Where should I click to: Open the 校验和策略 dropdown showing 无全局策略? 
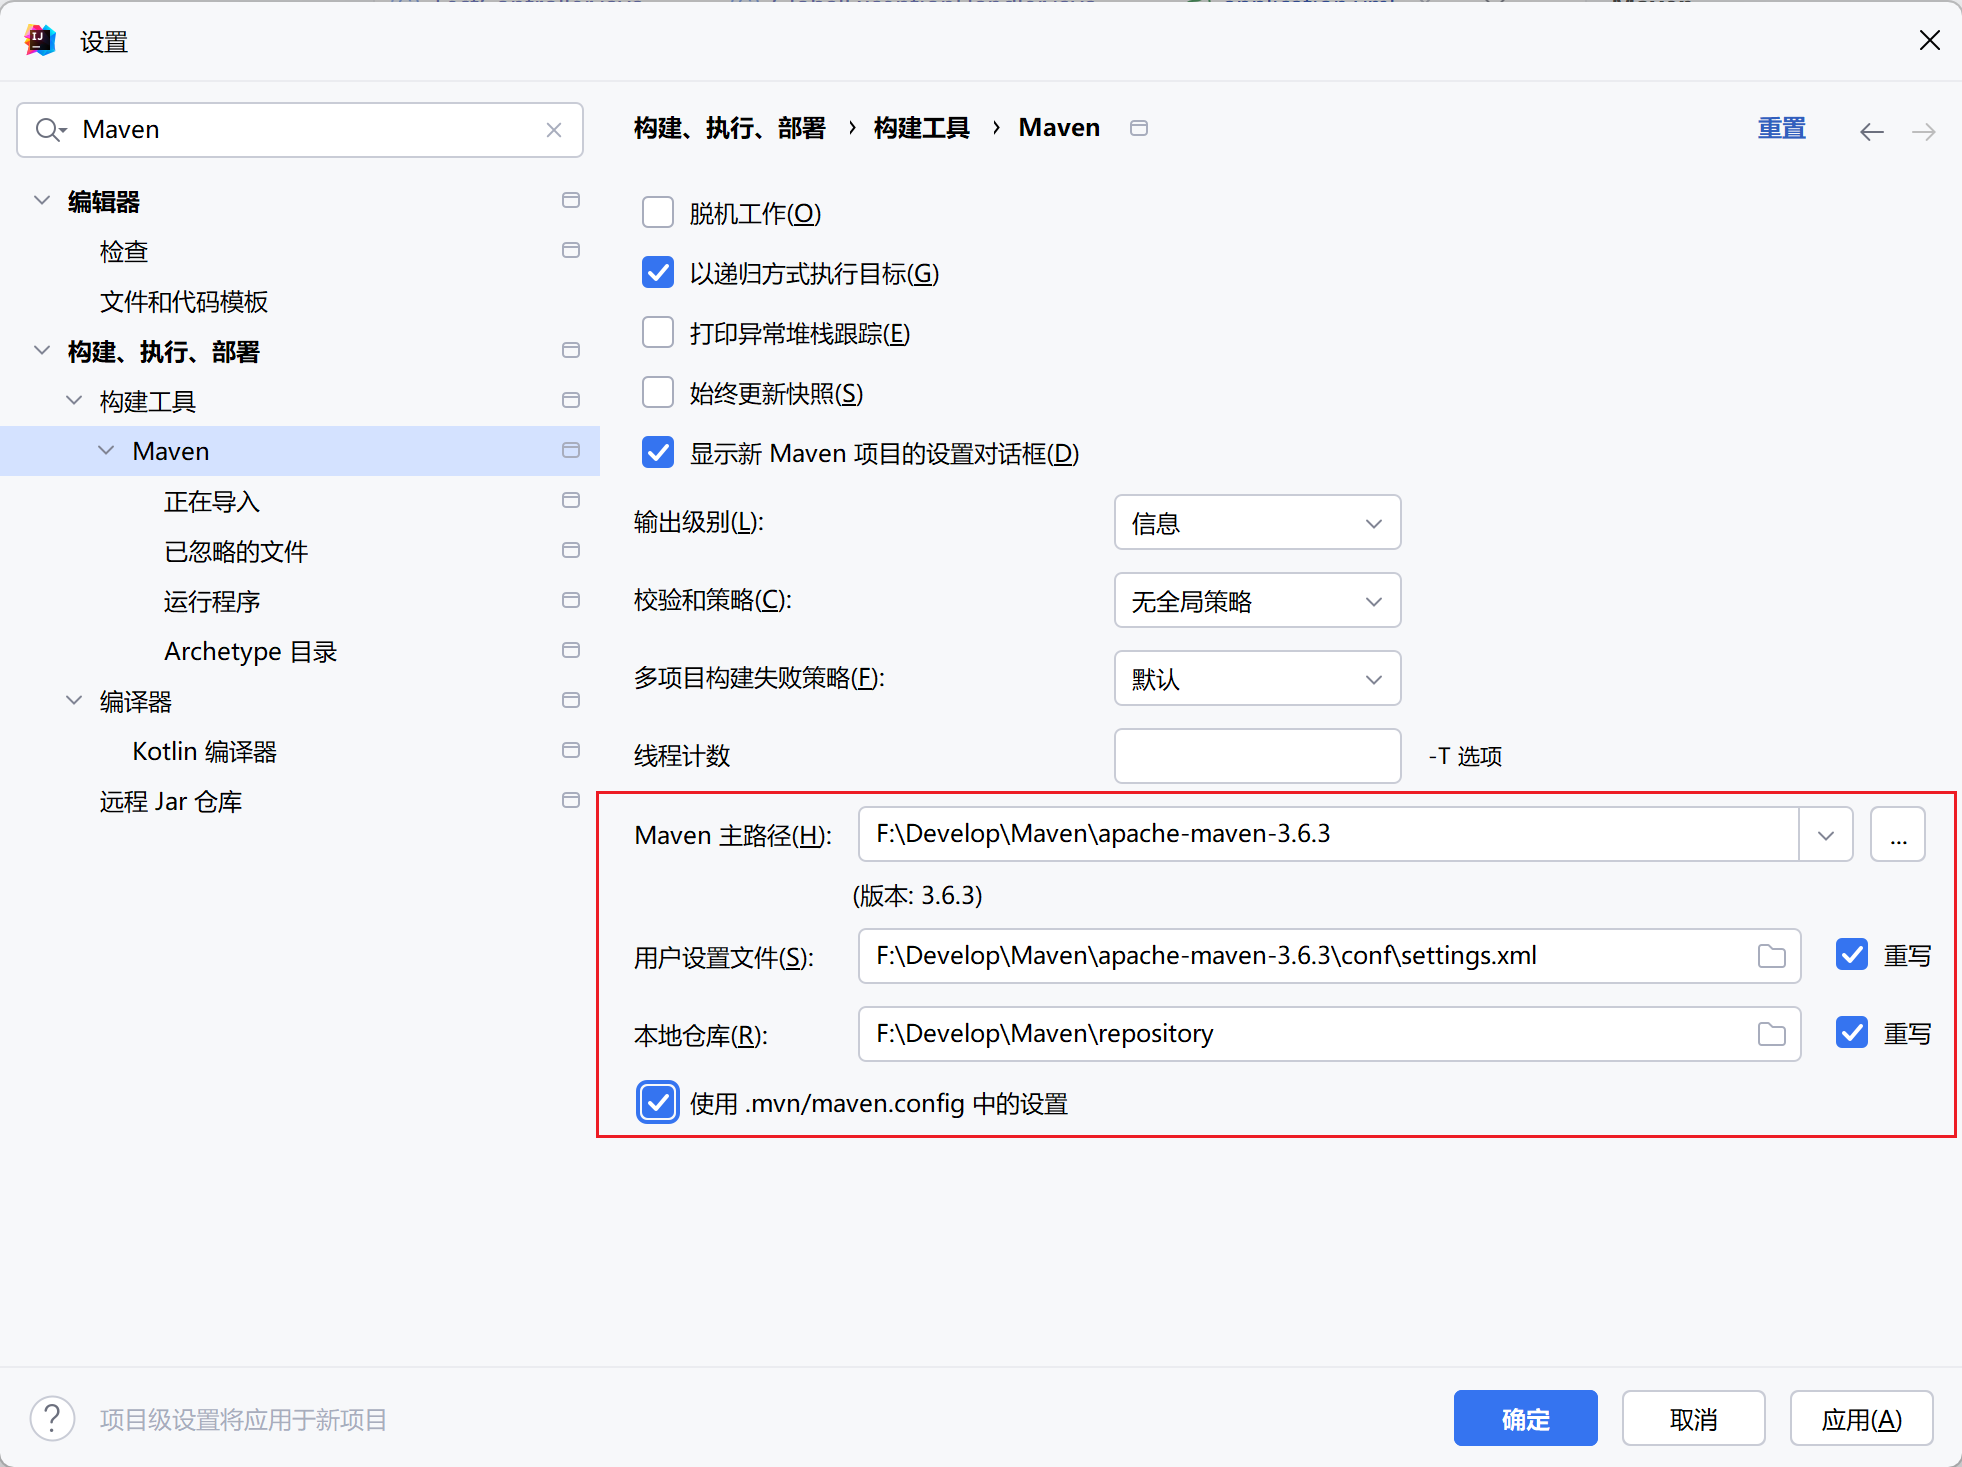pyautogui.click(x=1257, y=600)
